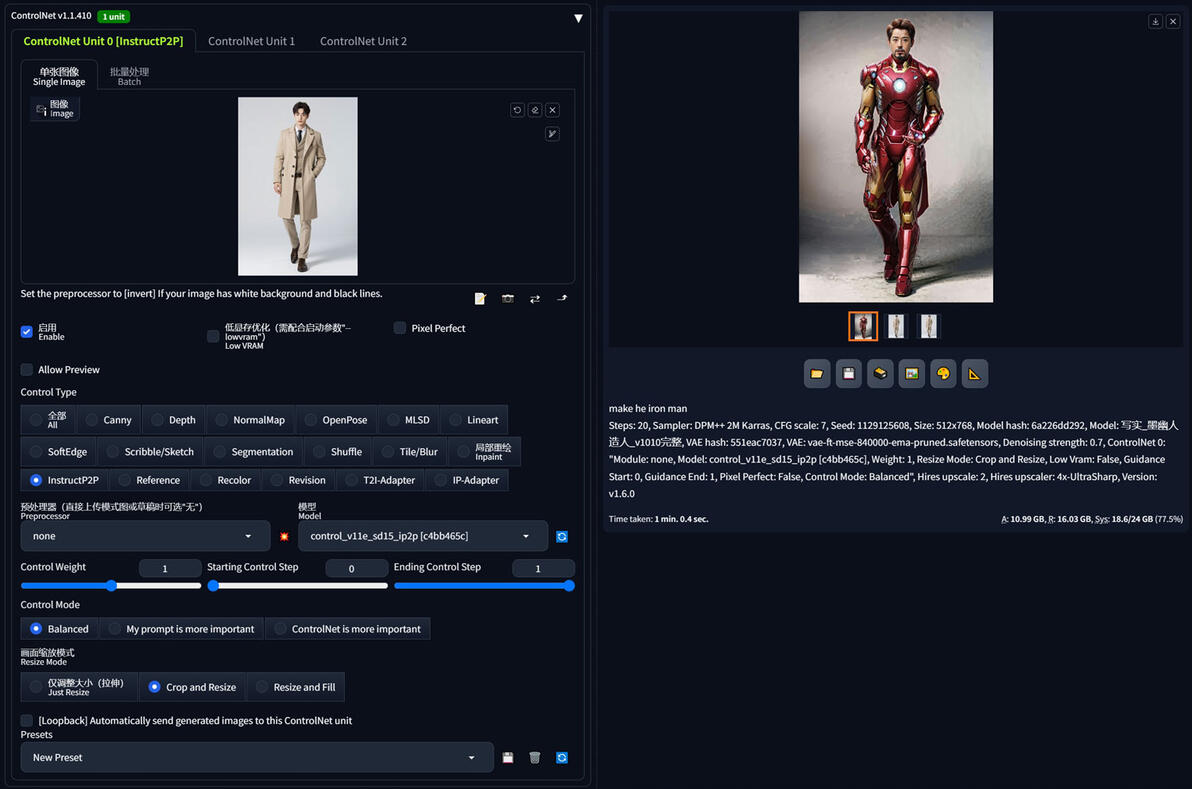Viewport: 1192px width, 789px height.
Task: Adjust the Control Weight slider
Action: [111, 585]
